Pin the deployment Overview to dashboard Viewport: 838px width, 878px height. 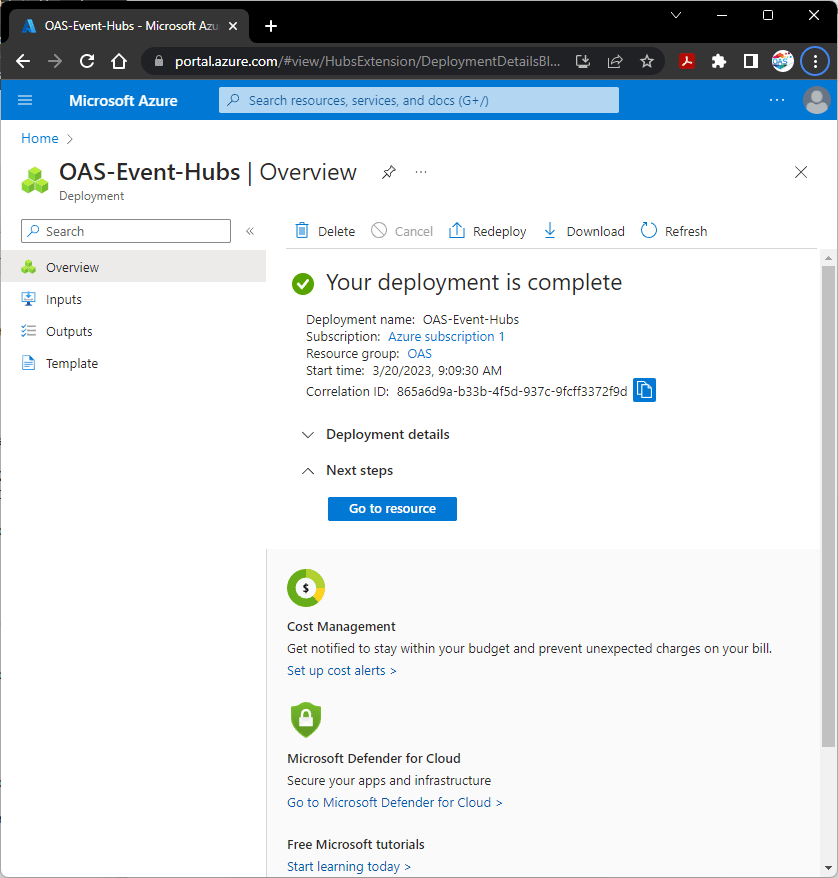pos(388,172)
